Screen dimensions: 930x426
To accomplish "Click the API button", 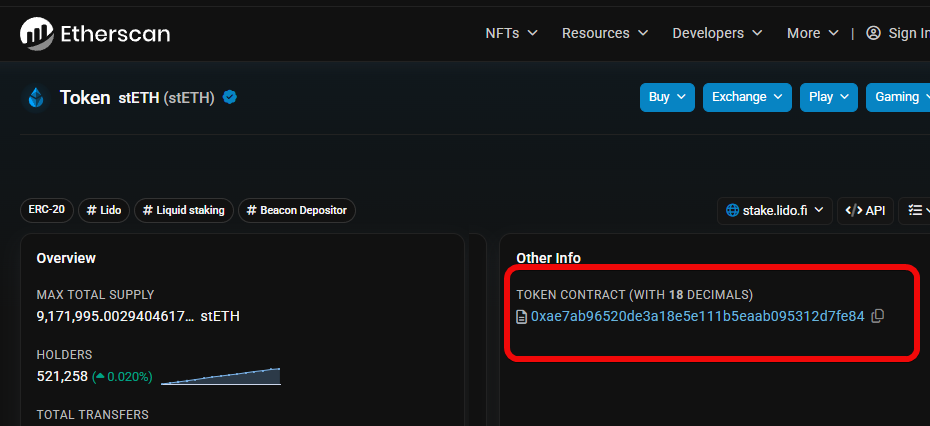I will tap(865, 211).
